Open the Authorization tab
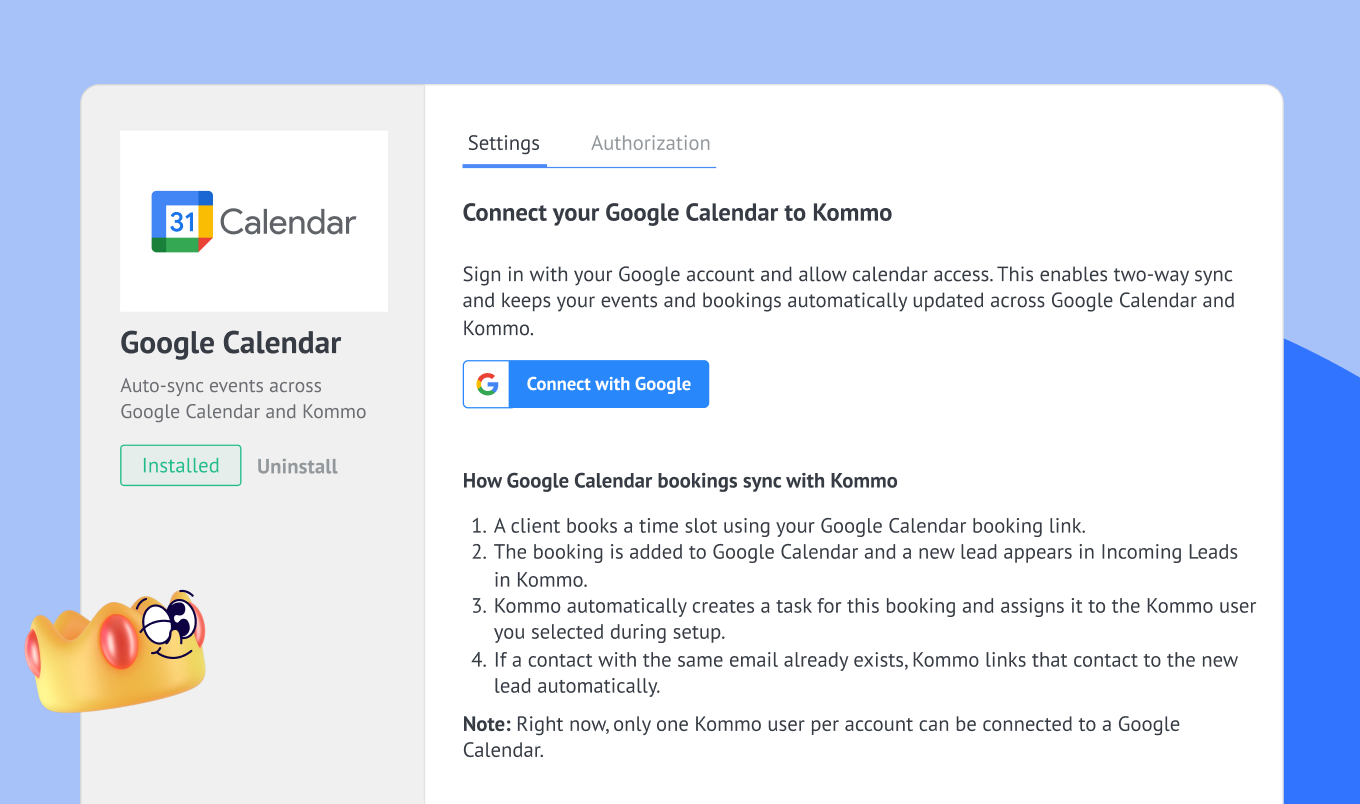 click(x=650, y=143)
